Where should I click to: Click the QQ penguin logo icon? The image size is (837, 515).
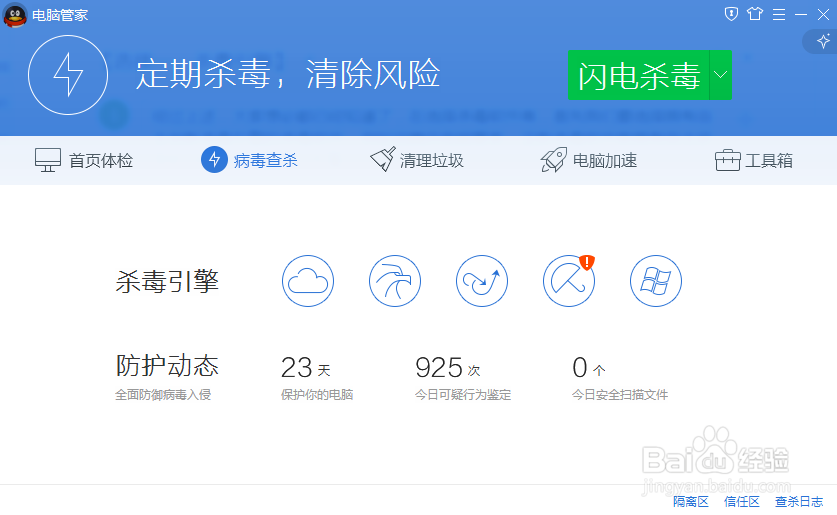pyautogui.click(x=14, y=14)
